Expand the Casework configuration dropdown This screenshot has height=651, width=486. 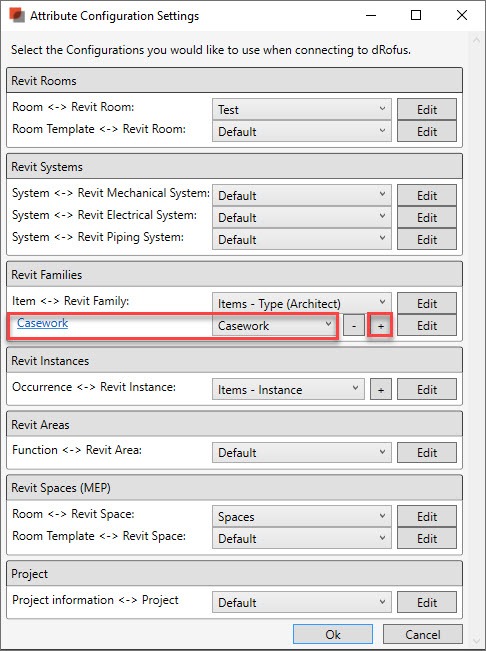(275, 326)
